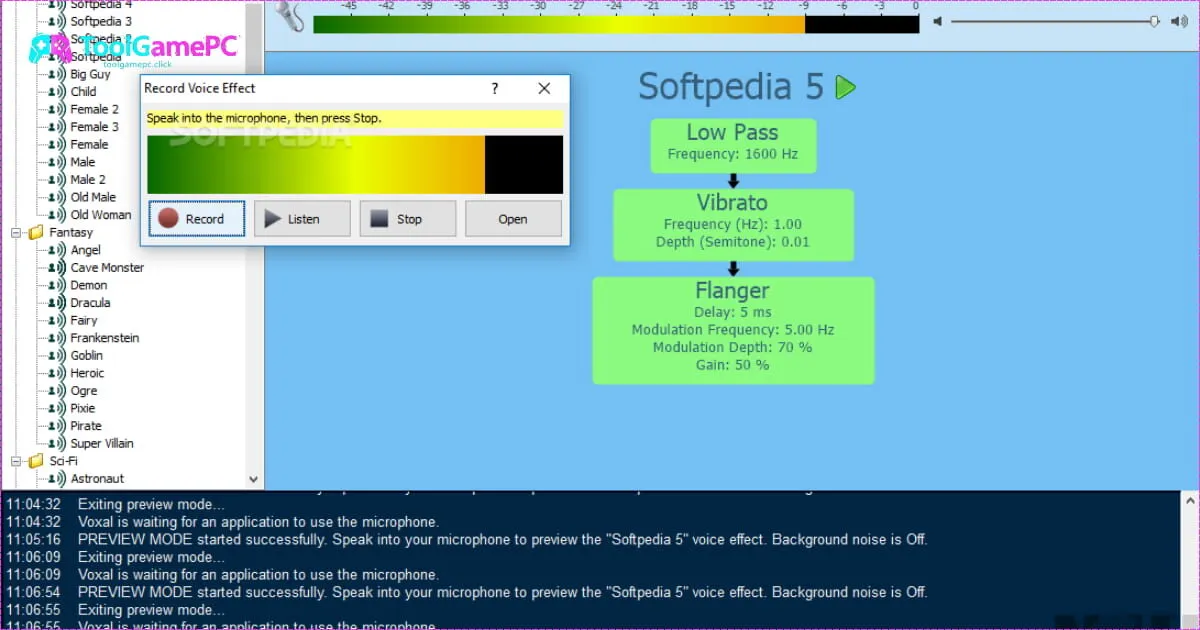
Task: Open the Low Pass effect block
Action: click(x=733, y=145)
